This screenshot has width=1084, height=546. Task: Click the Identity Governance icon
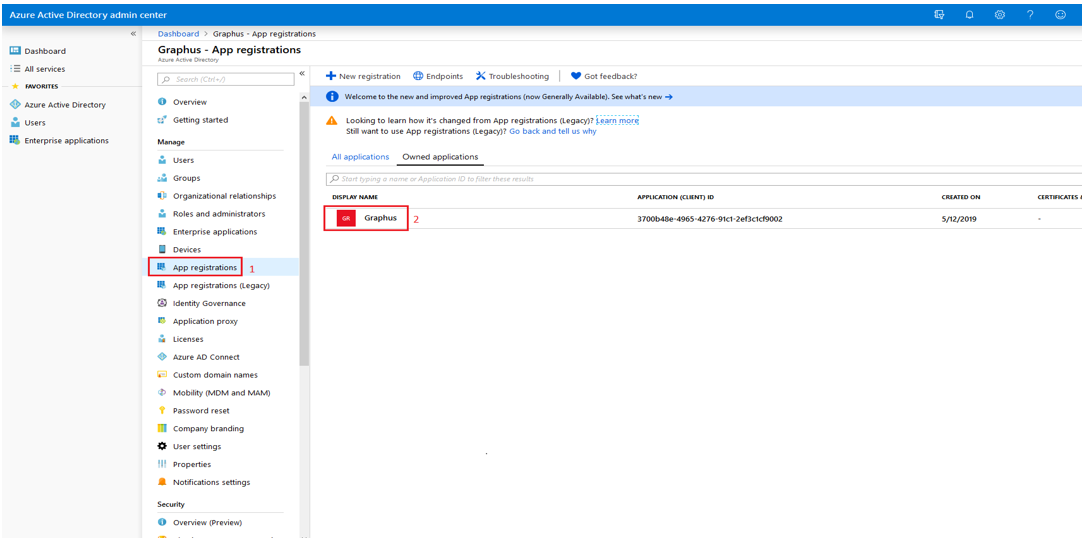(162, 303)
